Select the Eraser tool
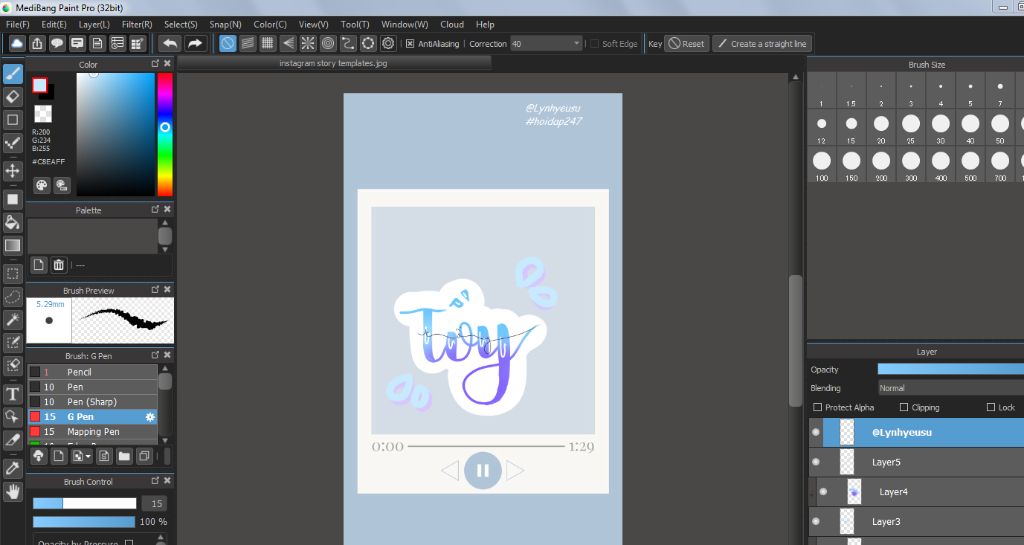The image size is (1024, 545). pos(12,97)
